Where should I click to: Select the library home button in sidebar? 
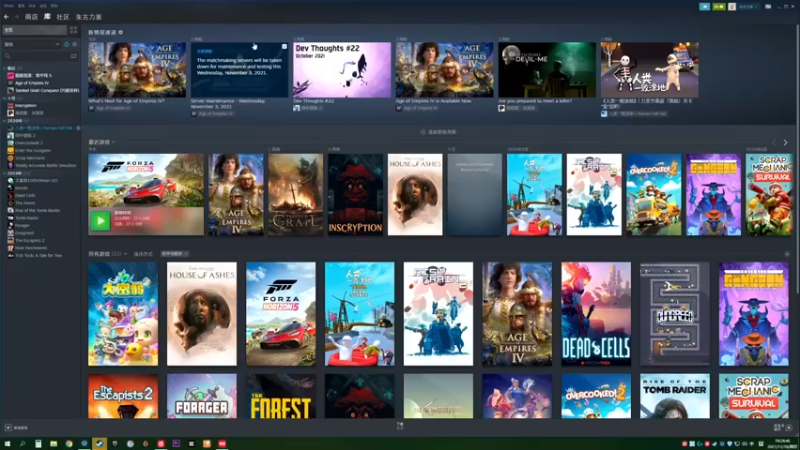[34, 30]
